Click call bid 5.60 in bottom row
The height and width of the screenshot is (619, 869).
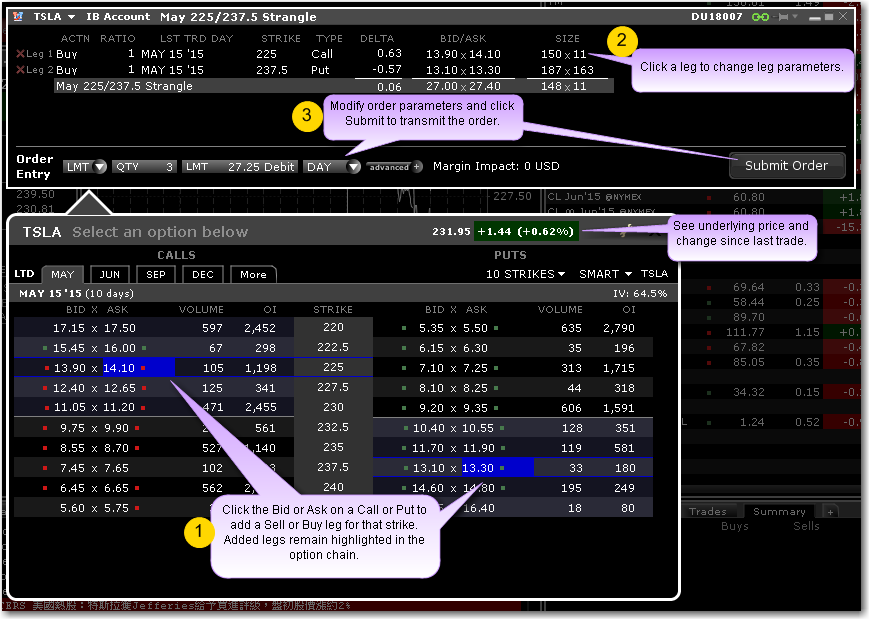click(72, 508)
